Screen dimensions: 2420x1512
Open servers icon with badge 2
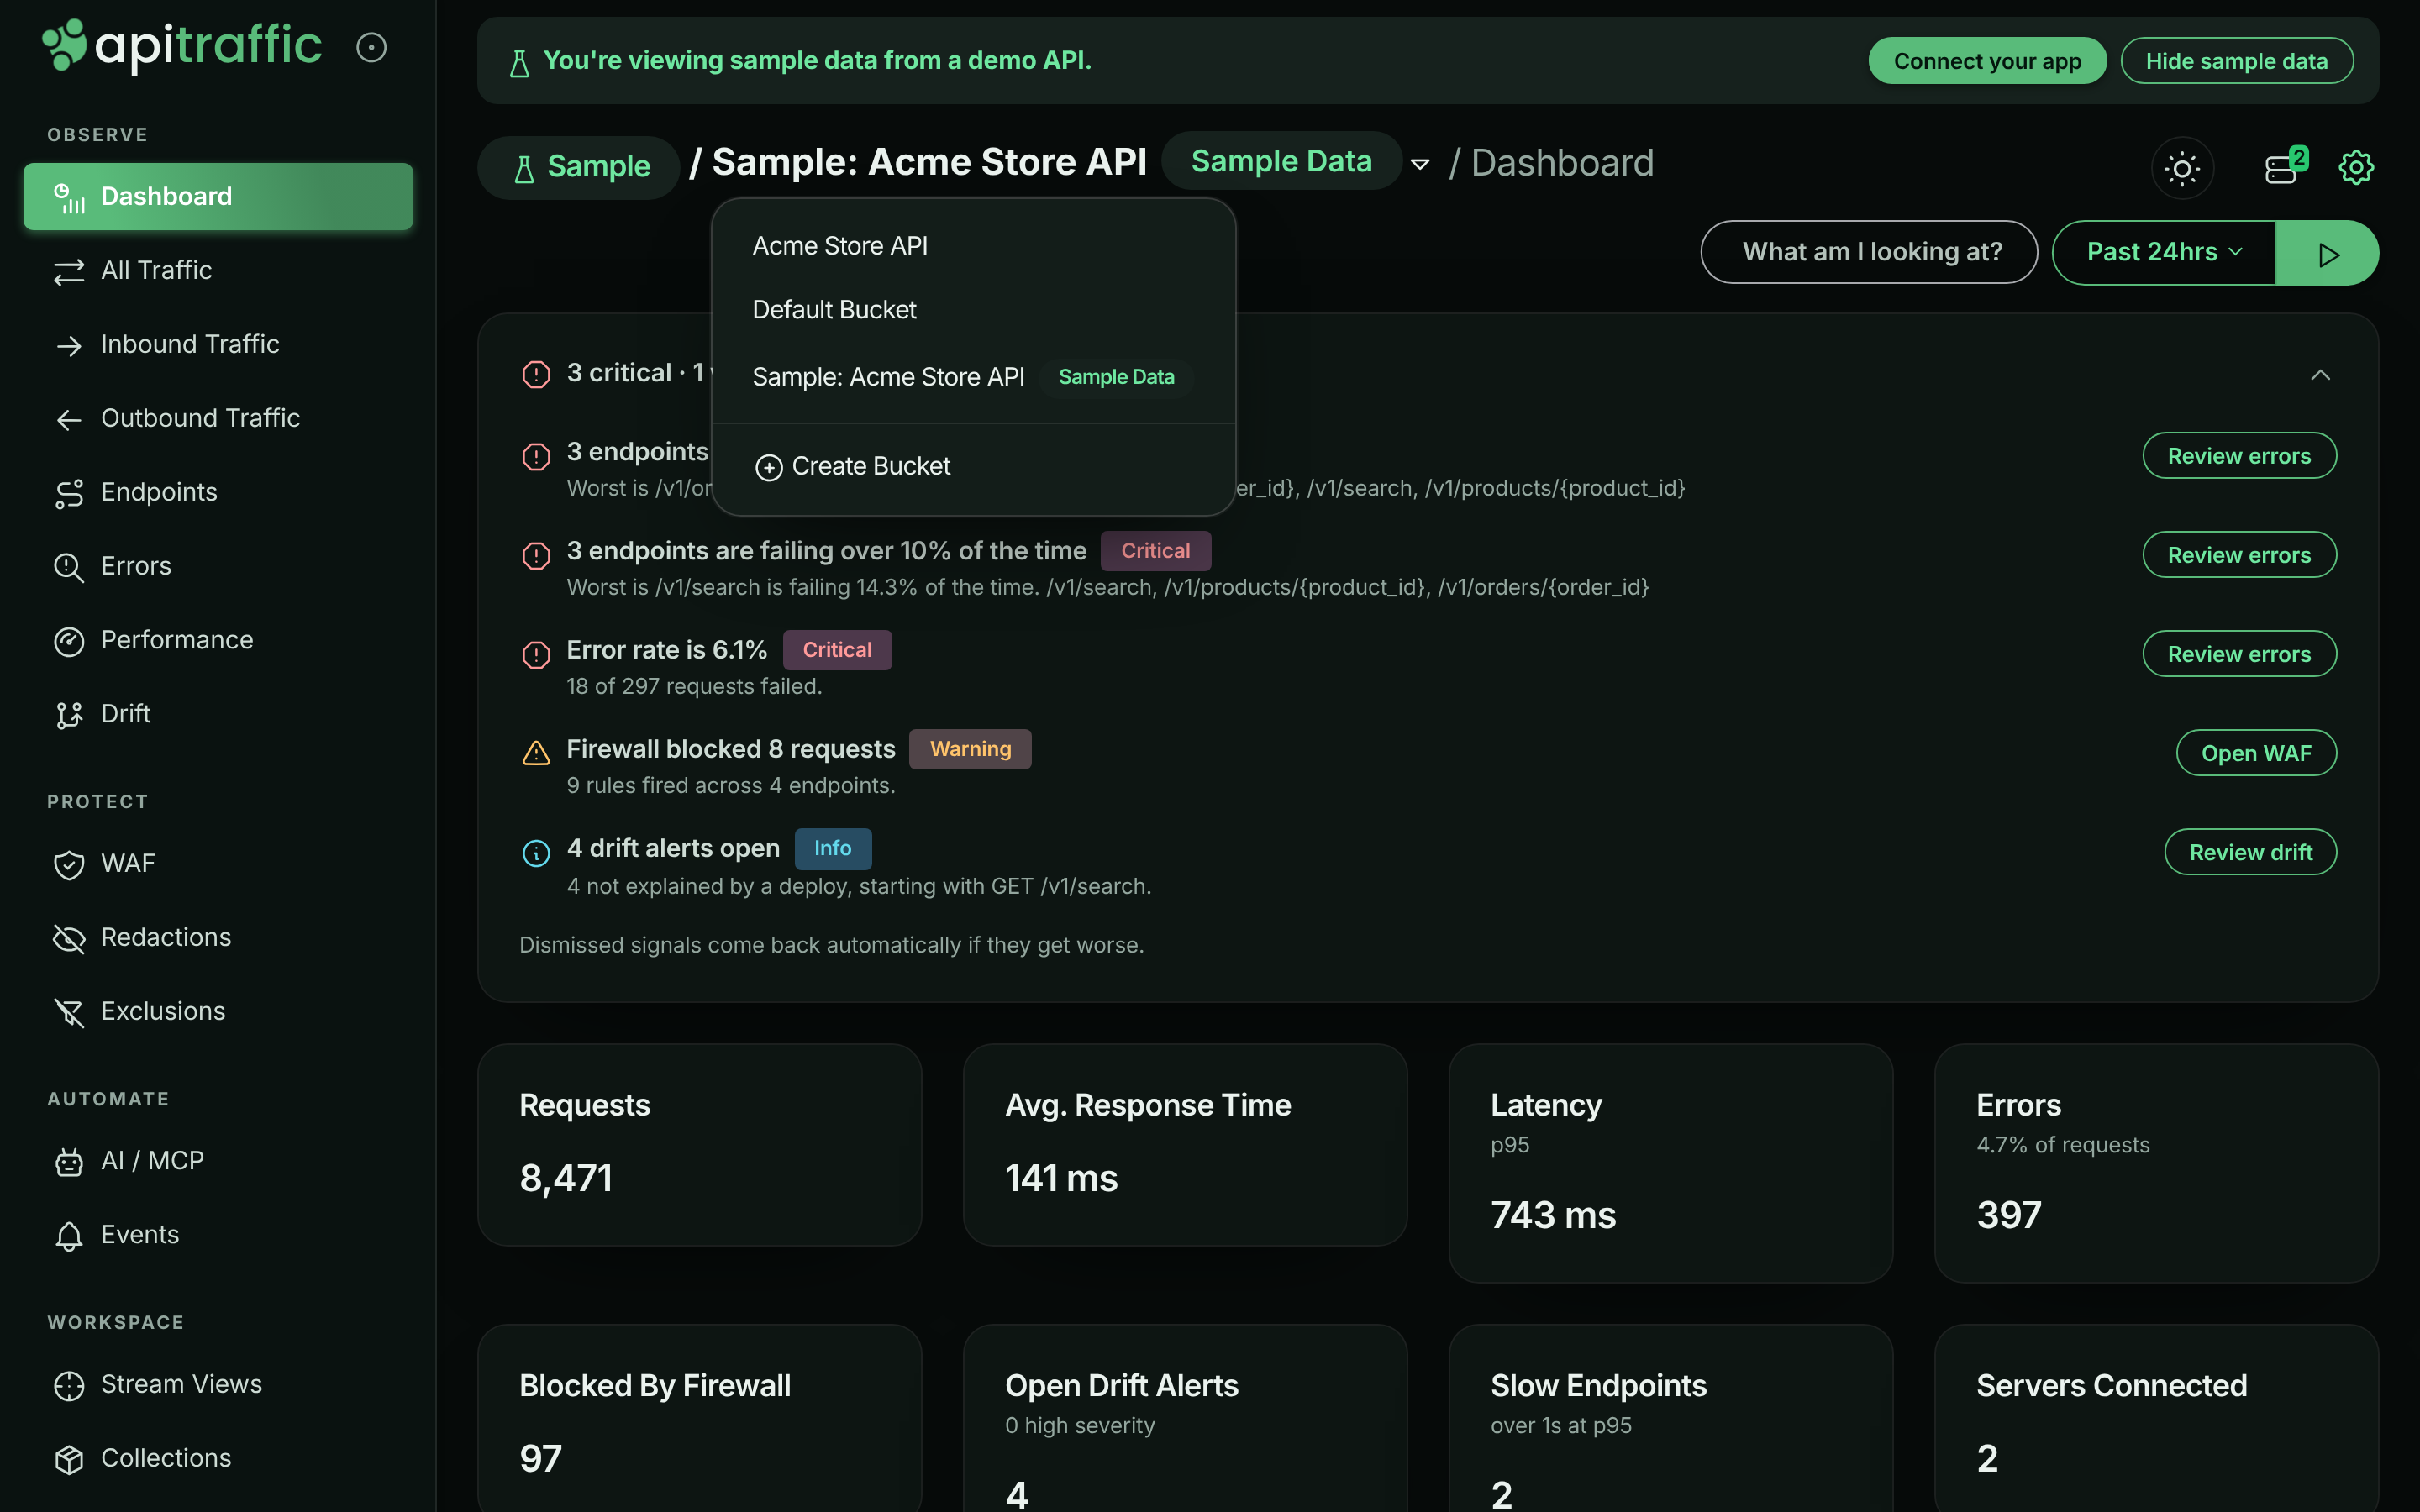click(x=2284, y=167)
